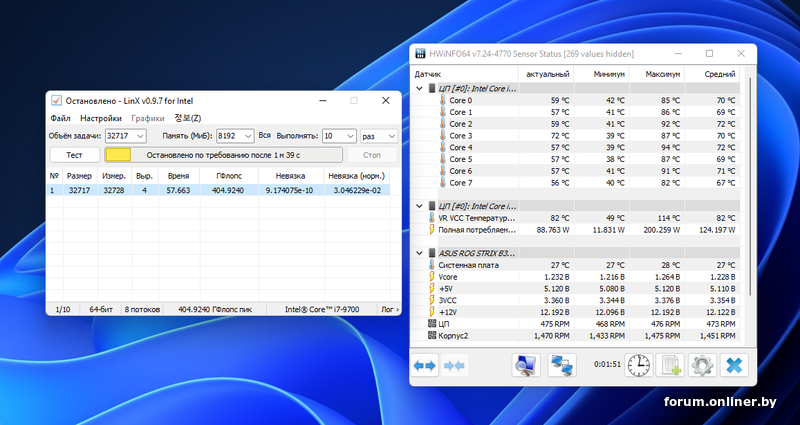Click the blue X close-sensors icon
800x425 pixels.
[735, 366]
